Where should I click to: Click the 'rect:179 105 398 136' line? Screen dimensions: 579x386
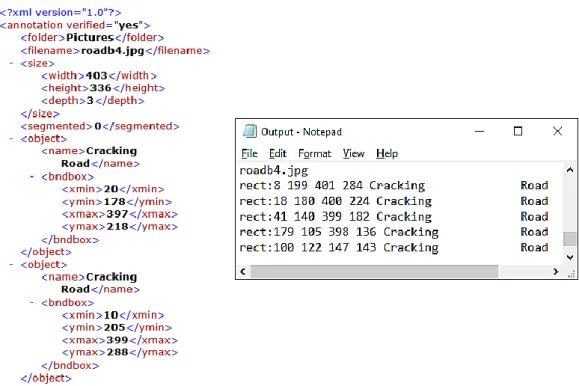pos(394,232)
